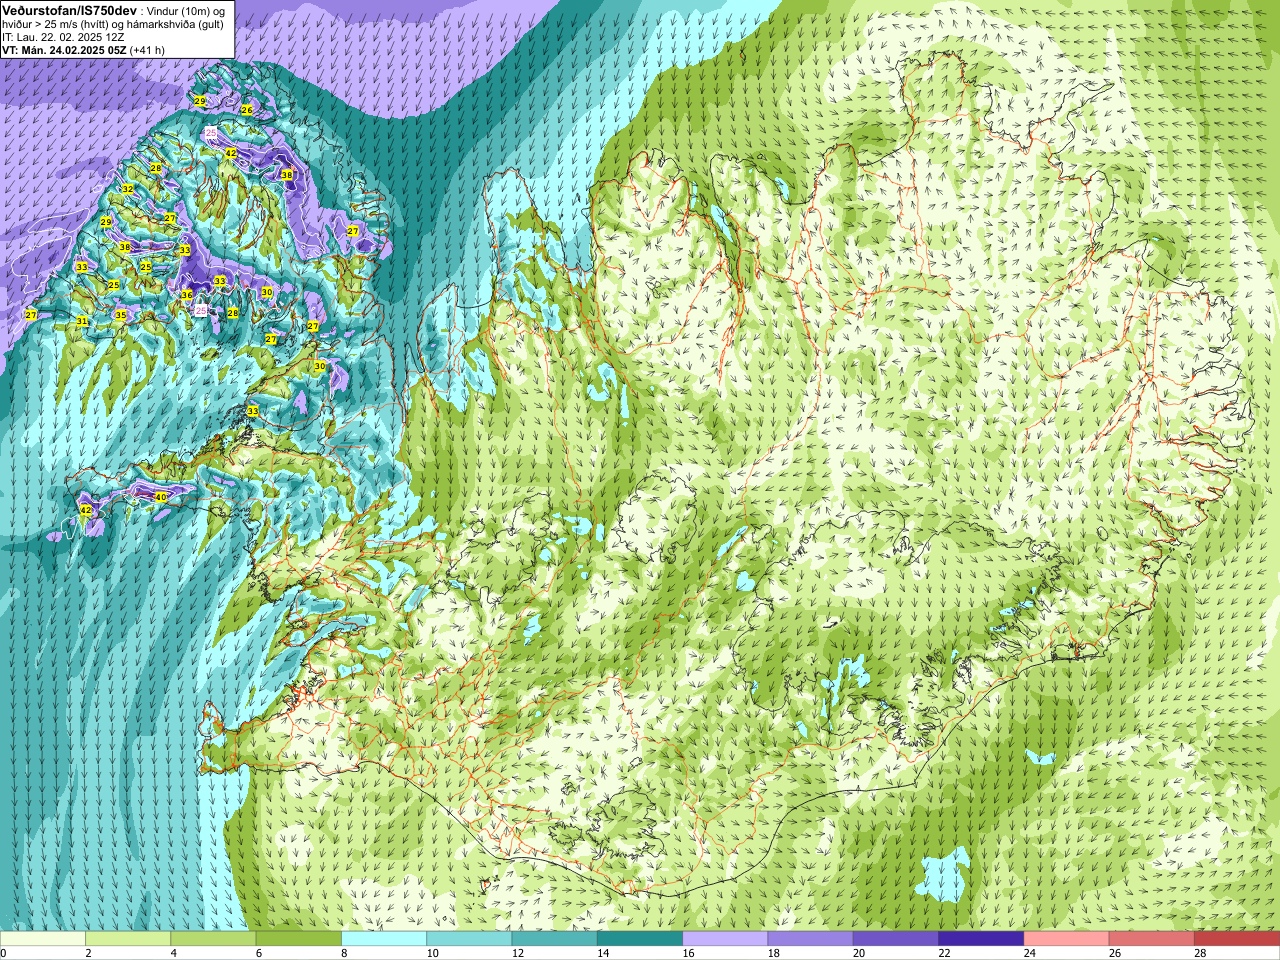Click the yellow gust marker 40
The height and width of the screenshot is (960, 1280).
click(x=161, y=497)
